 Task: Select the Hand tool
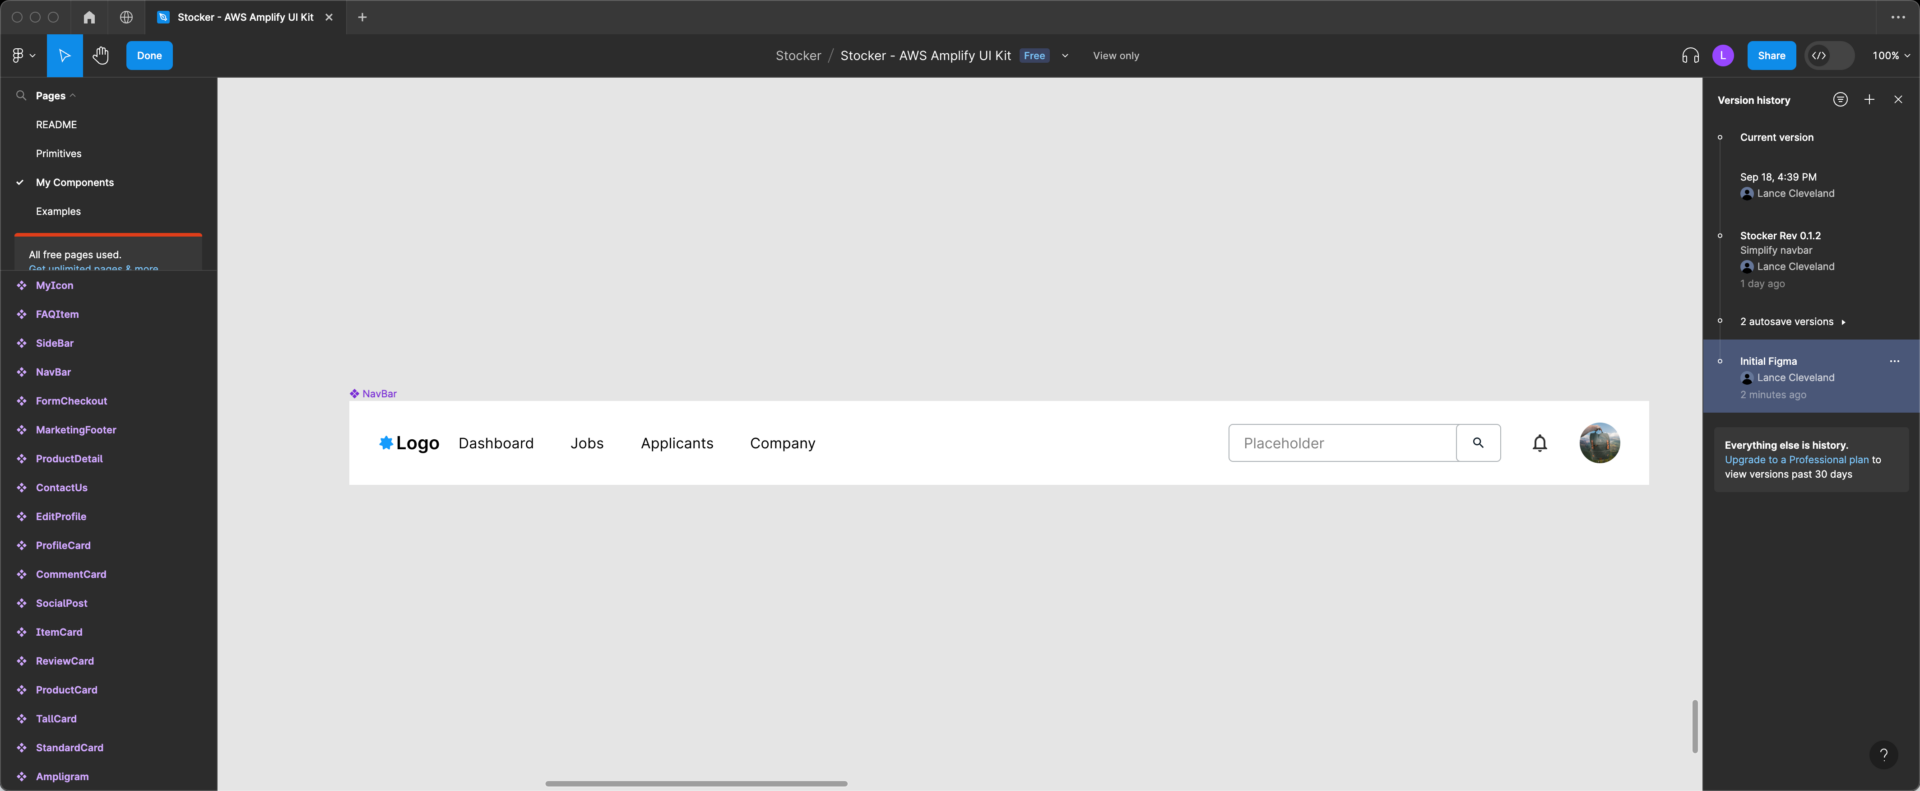tap(101, 56)
